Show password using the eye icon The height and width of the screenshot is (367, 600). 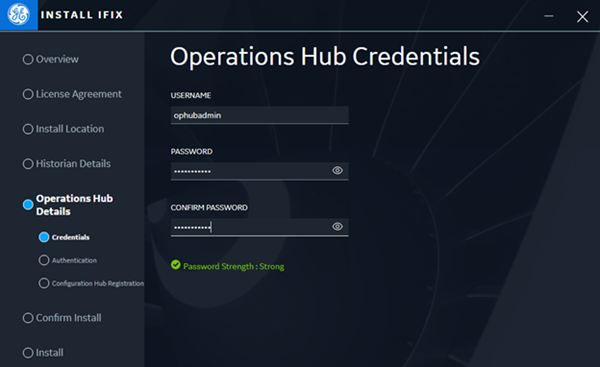point(337,170)
